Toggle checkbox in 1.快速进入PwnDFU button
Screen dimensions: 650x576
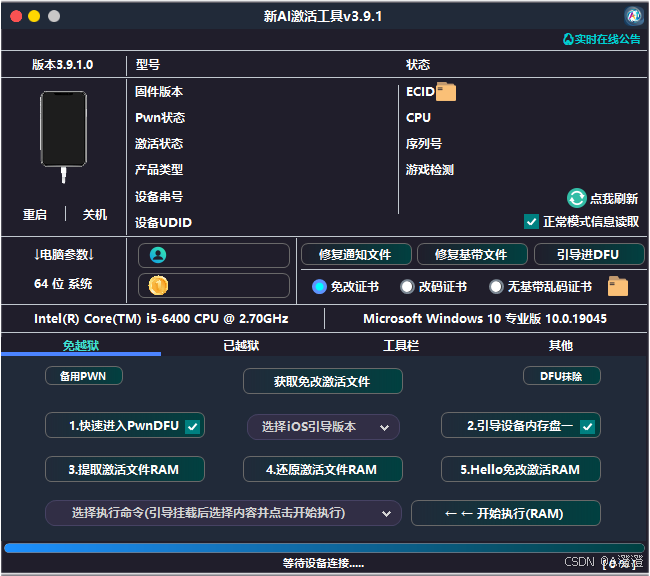tap(193, 426)
